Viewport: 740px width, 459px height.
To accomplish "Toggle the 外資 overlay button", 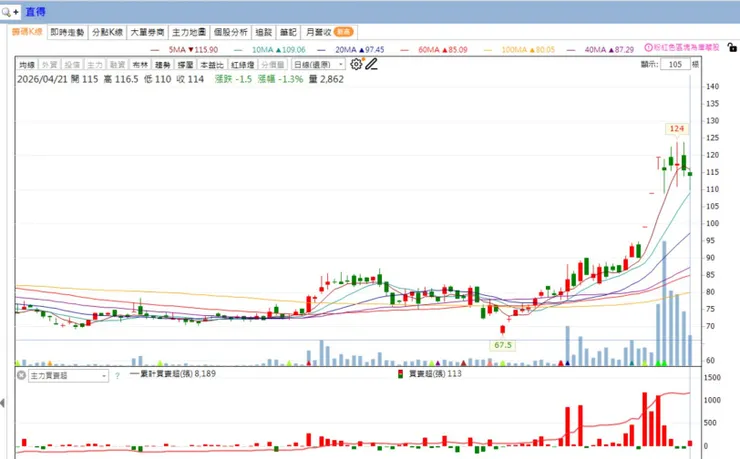I will [x=50, y=65].
